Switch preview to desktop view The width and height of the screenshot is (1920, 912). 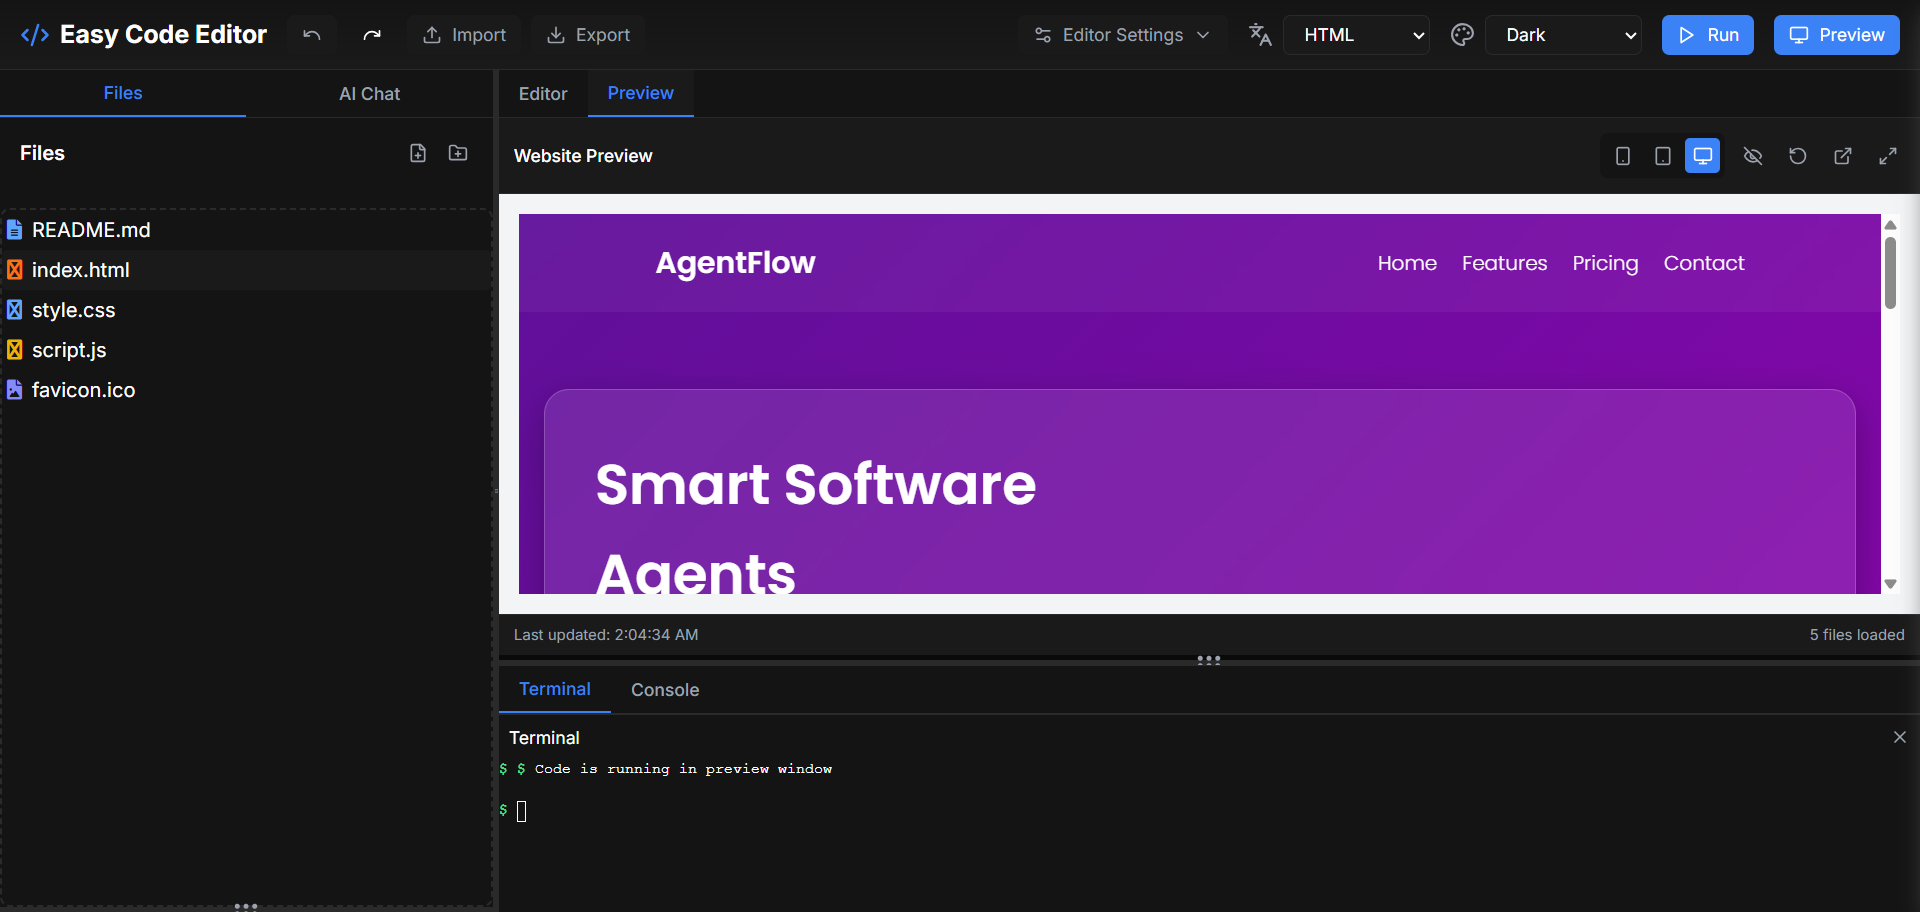tap(1703, 156)
